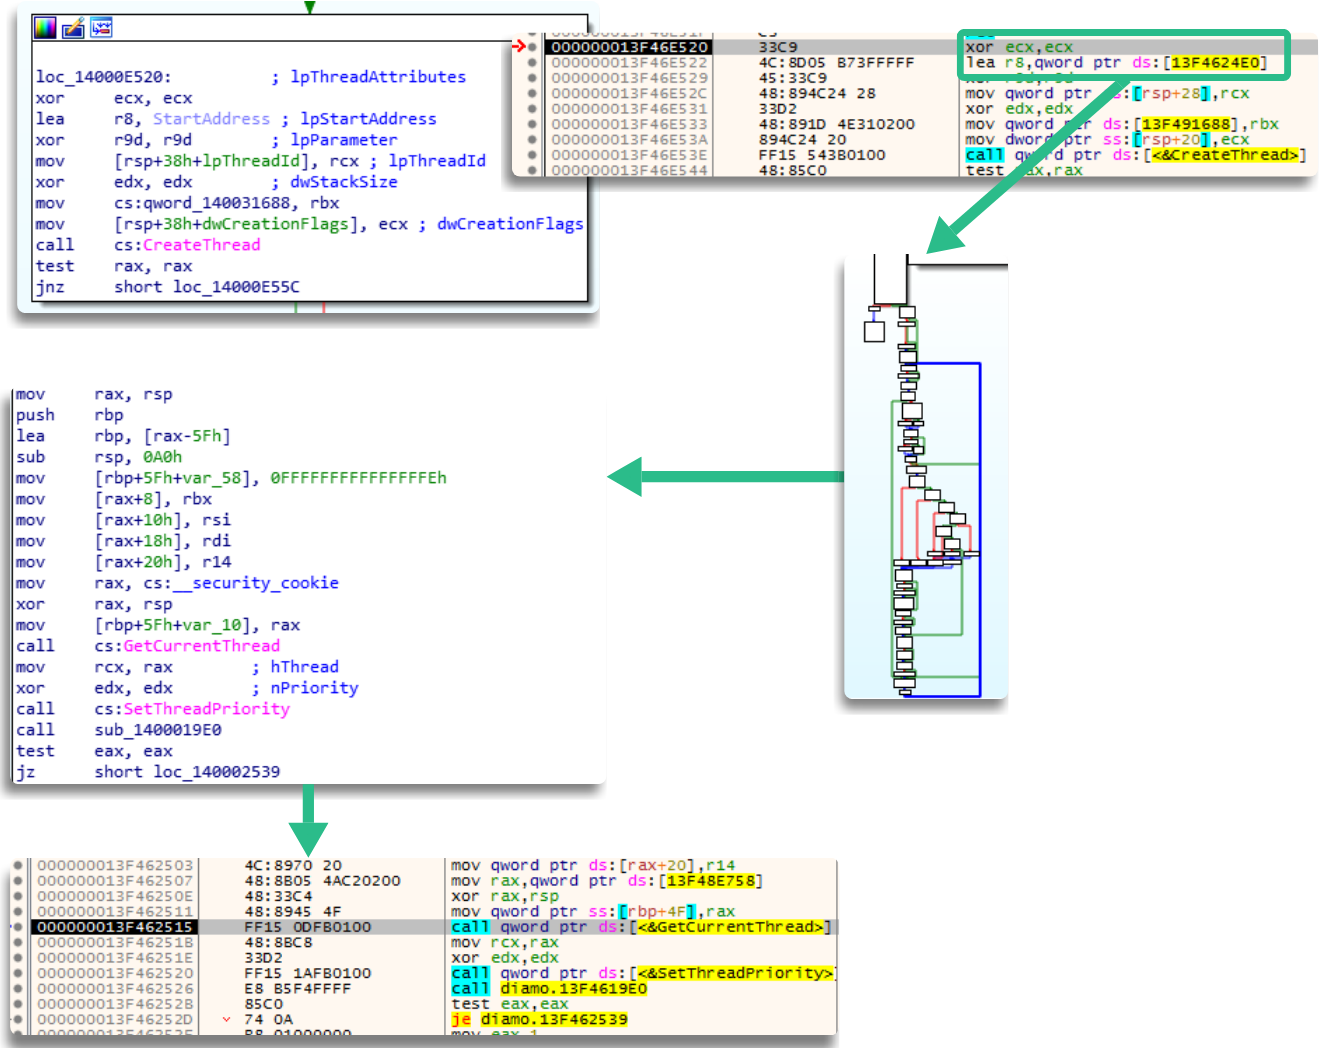Toggle breakpoint dot at address 000000013F46E52C
The width and height of the screenshot is (1322, 1048).
tap(532, 93)
